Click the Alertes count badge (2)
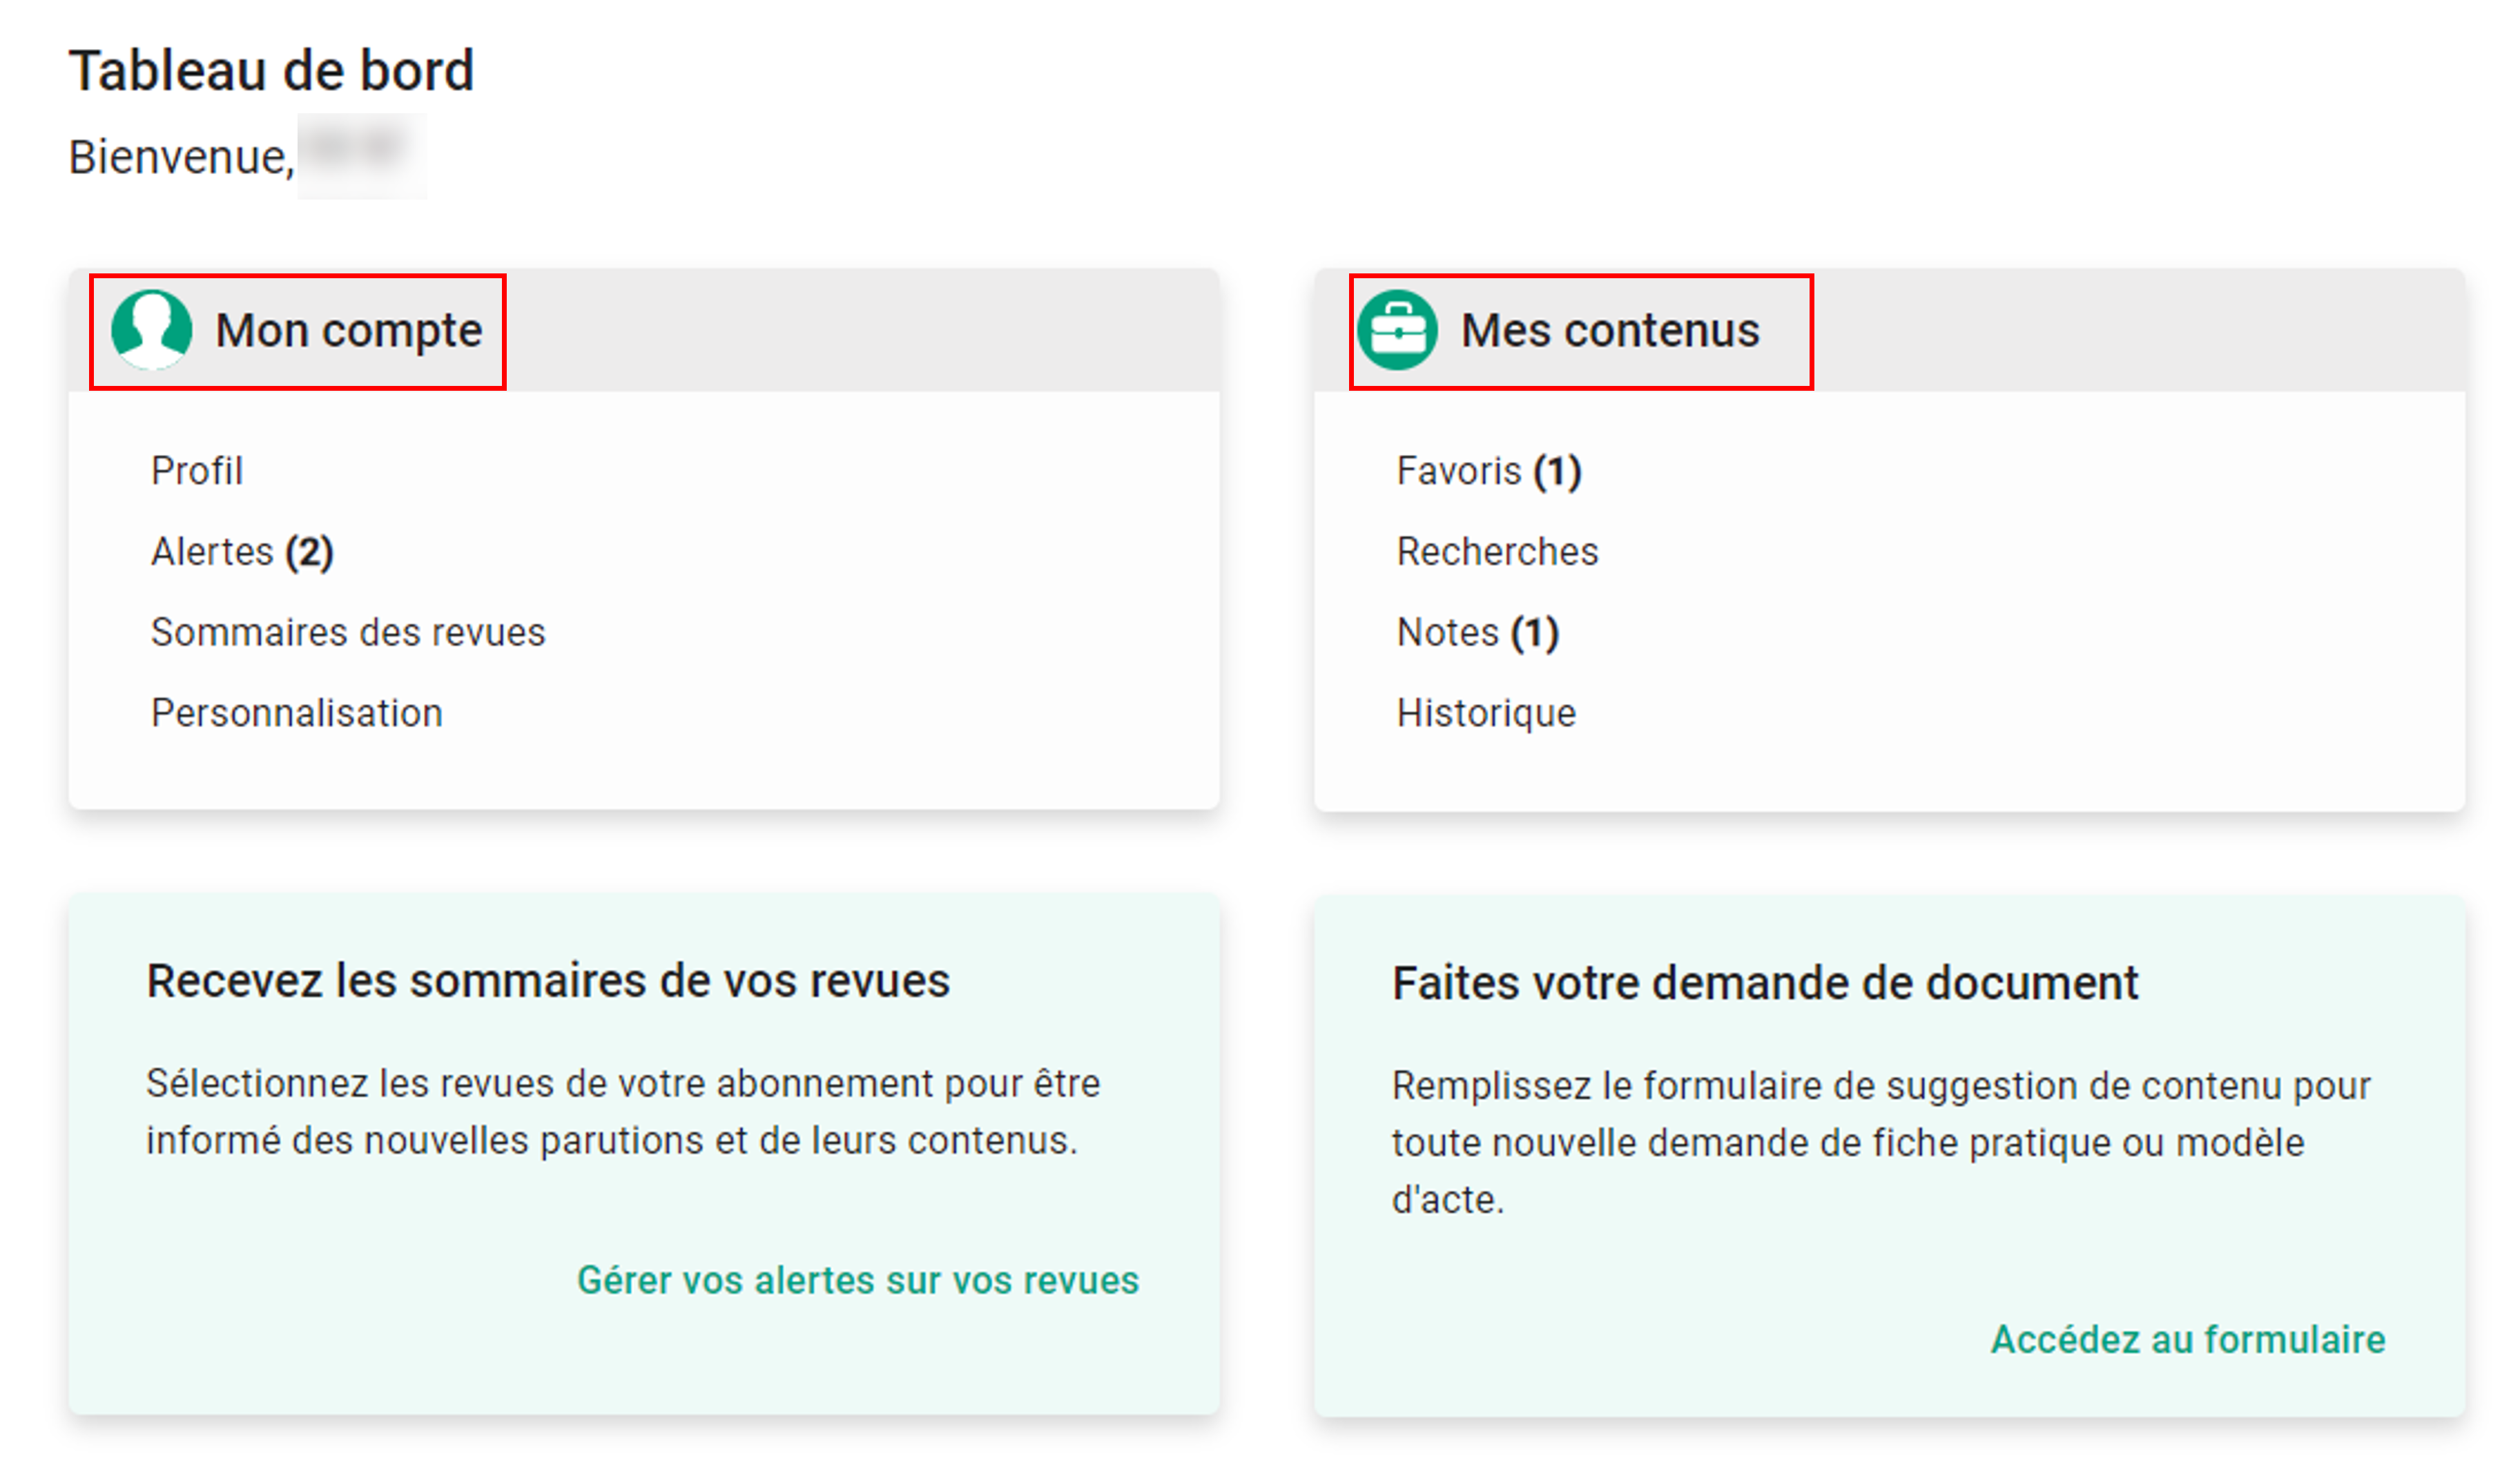Image resolution: width=2520 pixels, height=1474 pixels. point(309,552)
